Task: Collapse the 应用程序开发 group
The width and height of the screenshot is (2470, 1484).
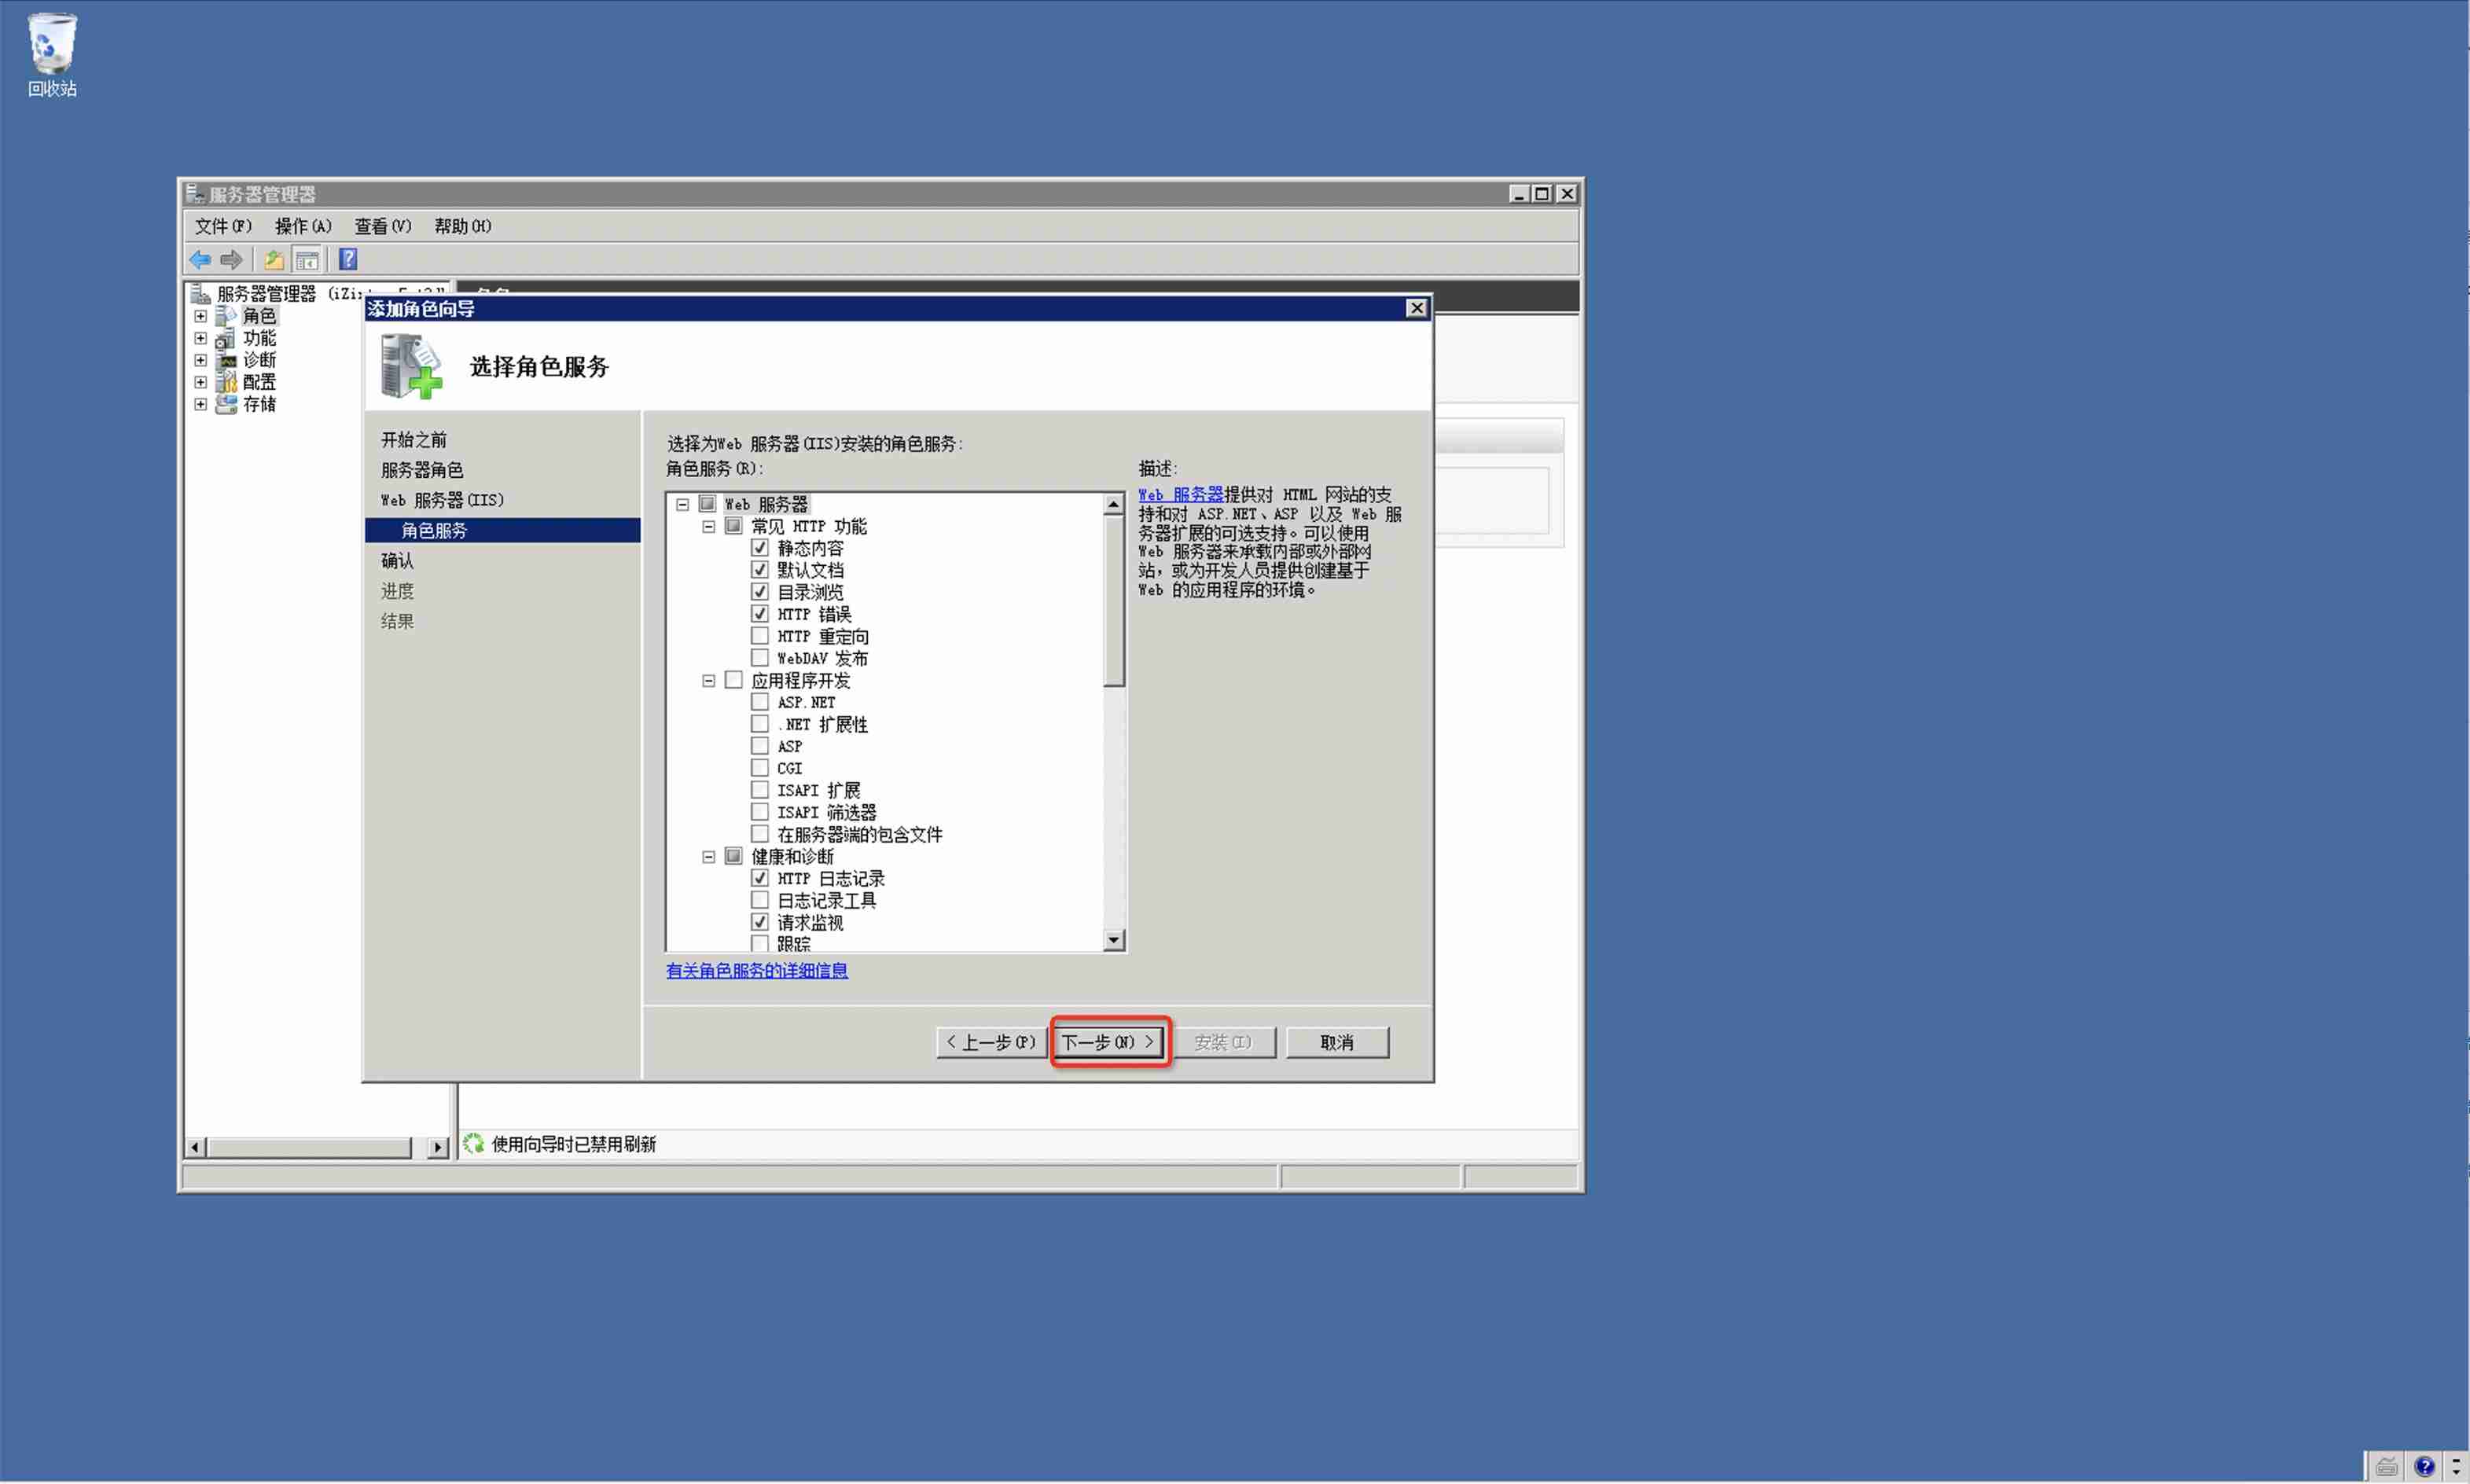Action: 707,679
